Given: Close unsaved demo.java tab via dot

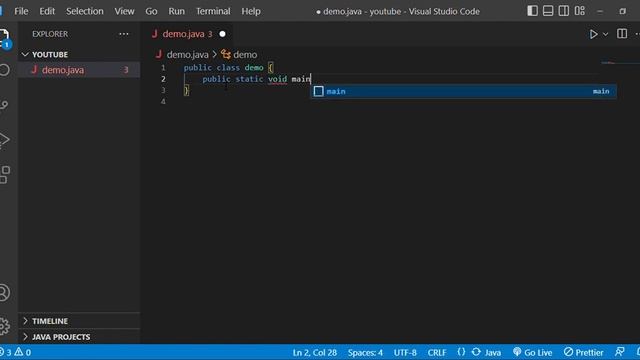Looking at the screenshot, I should click(x=222, y=34).
